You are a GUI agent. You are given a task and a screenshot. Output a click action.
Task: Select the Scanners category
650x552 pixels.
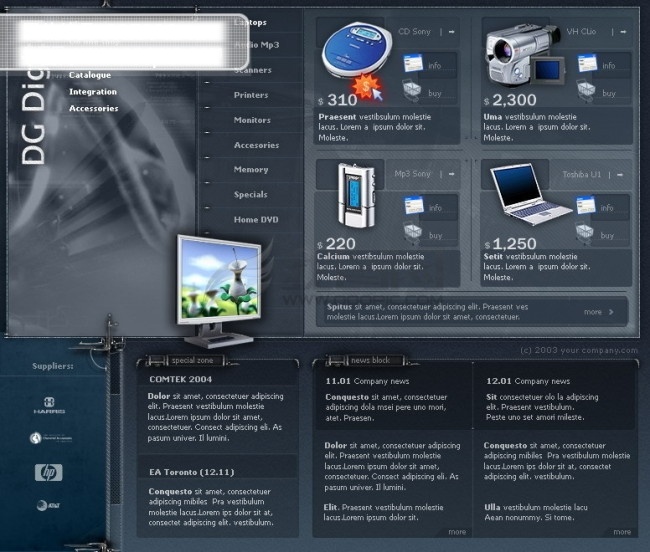click(x=252, y=70)
